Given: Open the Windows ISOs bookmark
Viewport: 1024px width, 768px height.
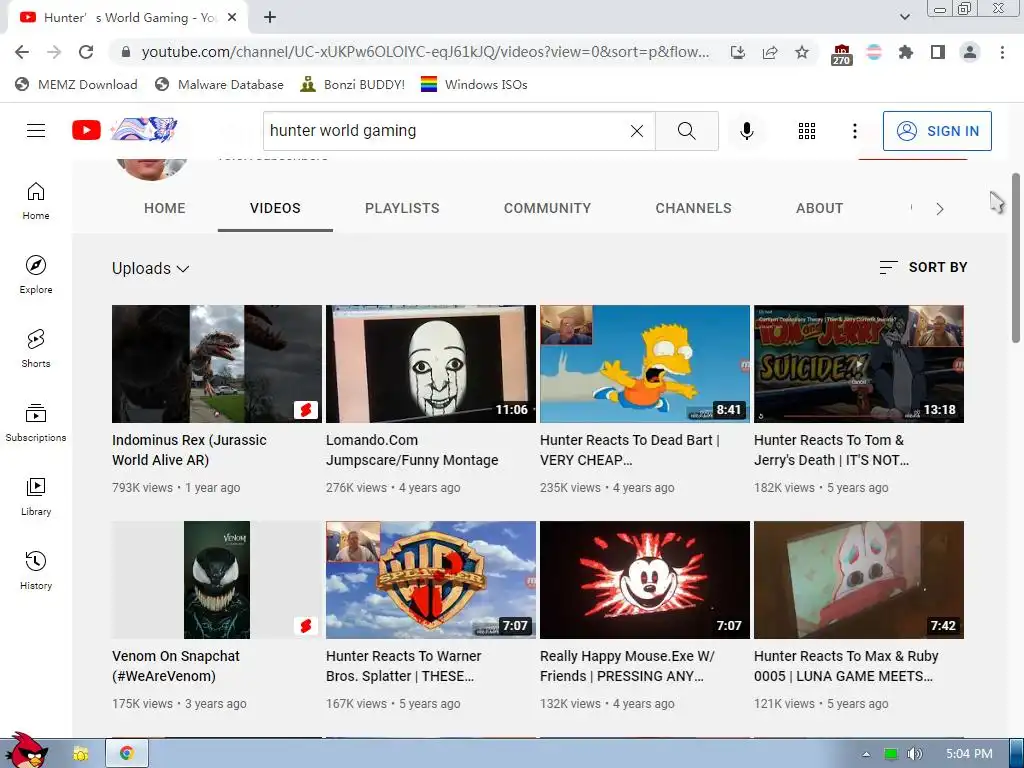Looking at the screenshot, I should tap(474, 84).
